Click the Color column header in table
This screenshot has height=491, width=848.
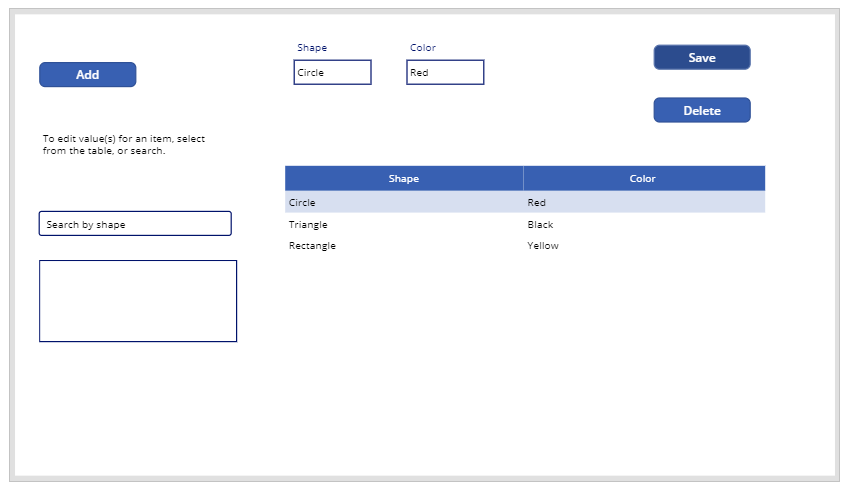tap(644, 178)
